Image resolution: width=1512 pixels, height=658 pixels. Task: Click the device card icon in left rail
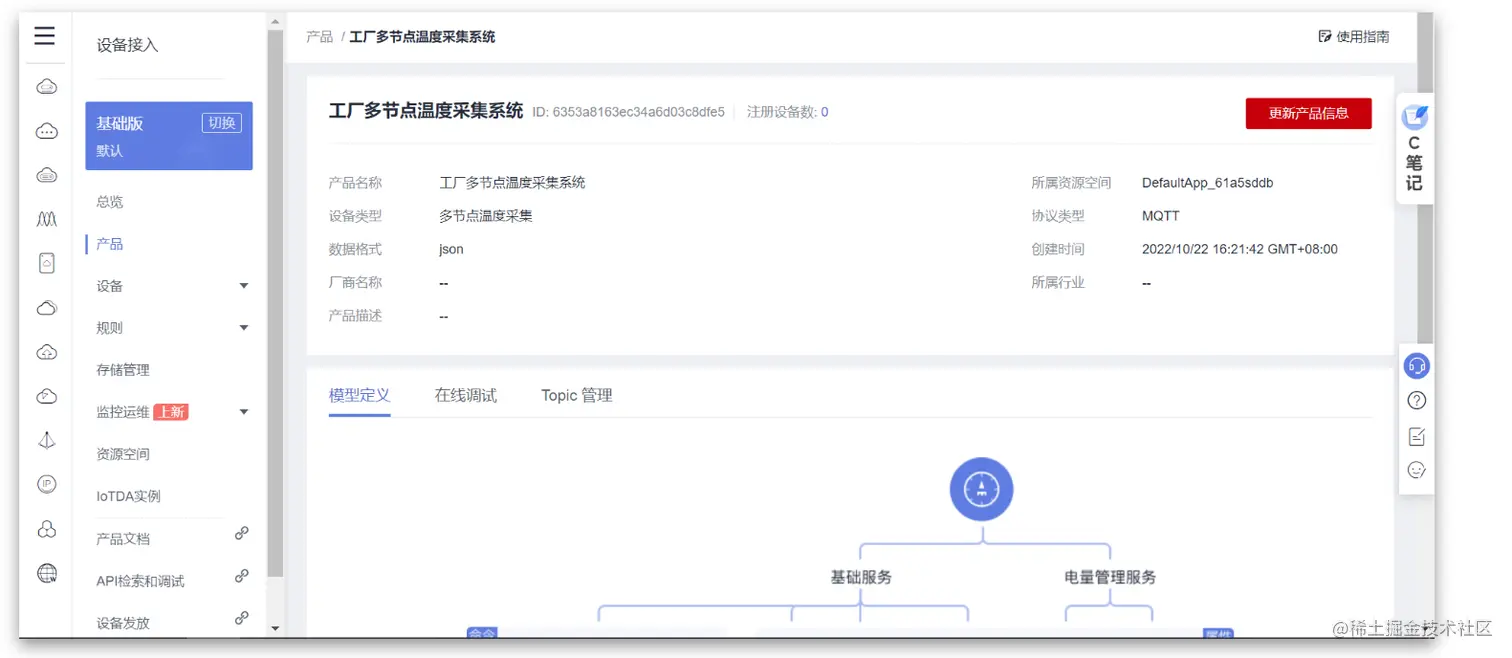(46, 263)
